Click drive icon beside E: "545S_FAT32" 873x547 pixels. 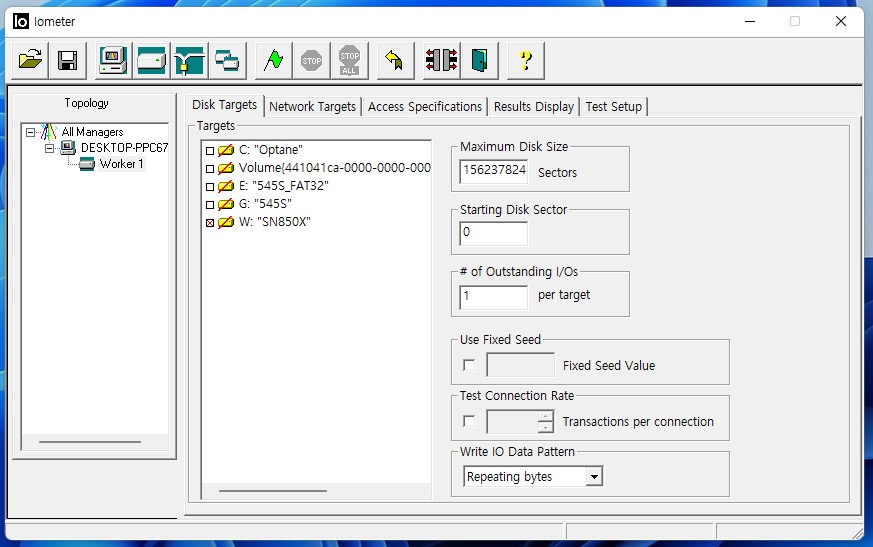point(225,186)
